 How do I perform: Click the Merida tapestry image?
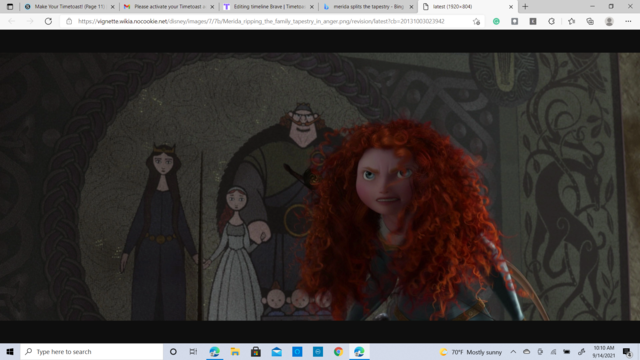tap(320, 187)
